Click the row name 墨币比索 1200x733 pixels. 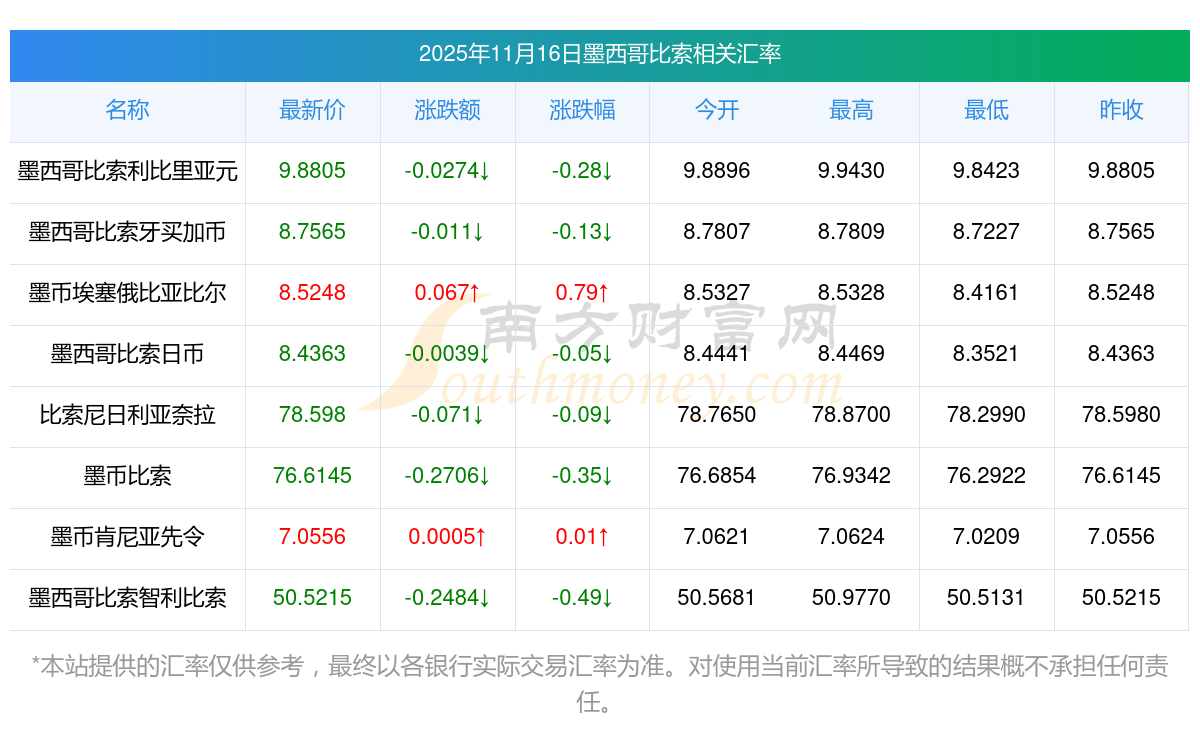coord(127,476)
